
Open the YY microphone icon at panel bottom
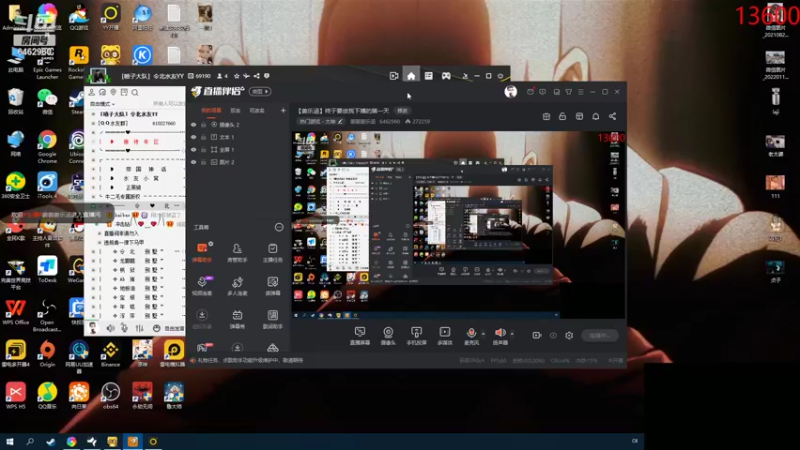[124, 328]
